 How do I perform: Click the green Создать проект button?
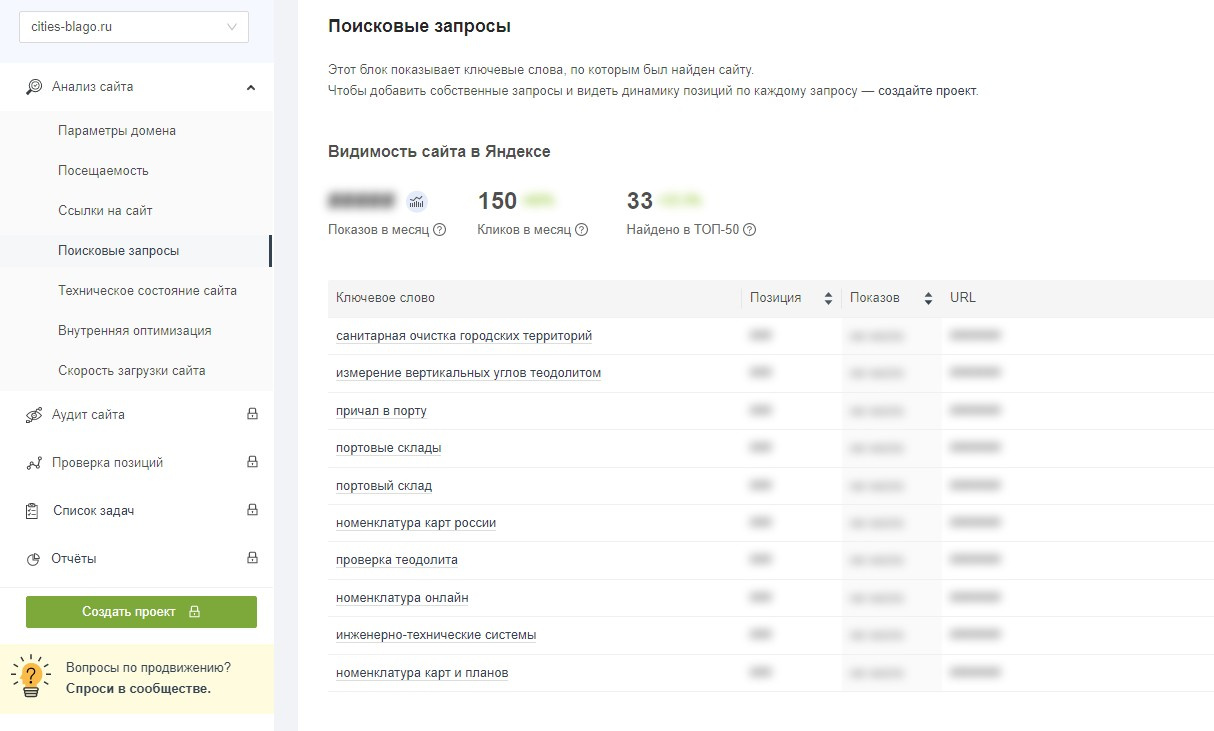141,612
